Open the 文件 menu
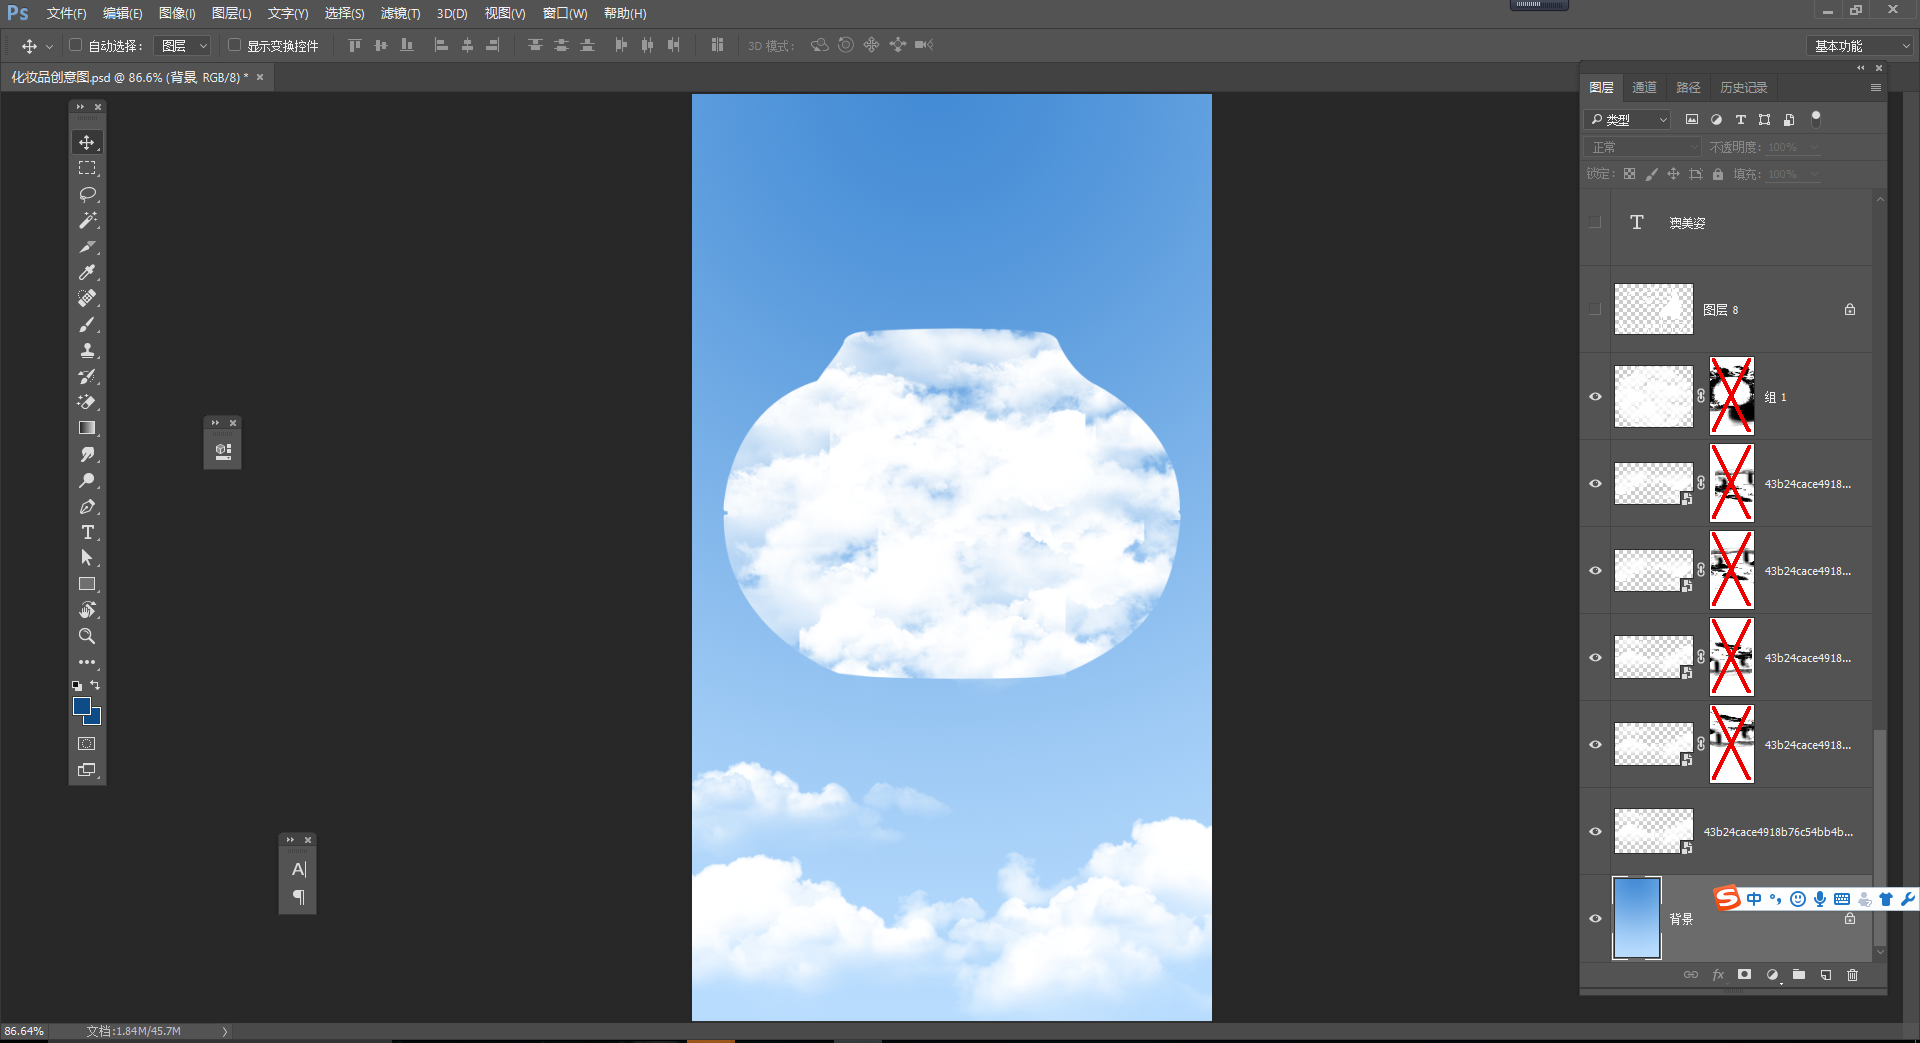This screenshot has width=1920, height=1043. pos(66,14)
